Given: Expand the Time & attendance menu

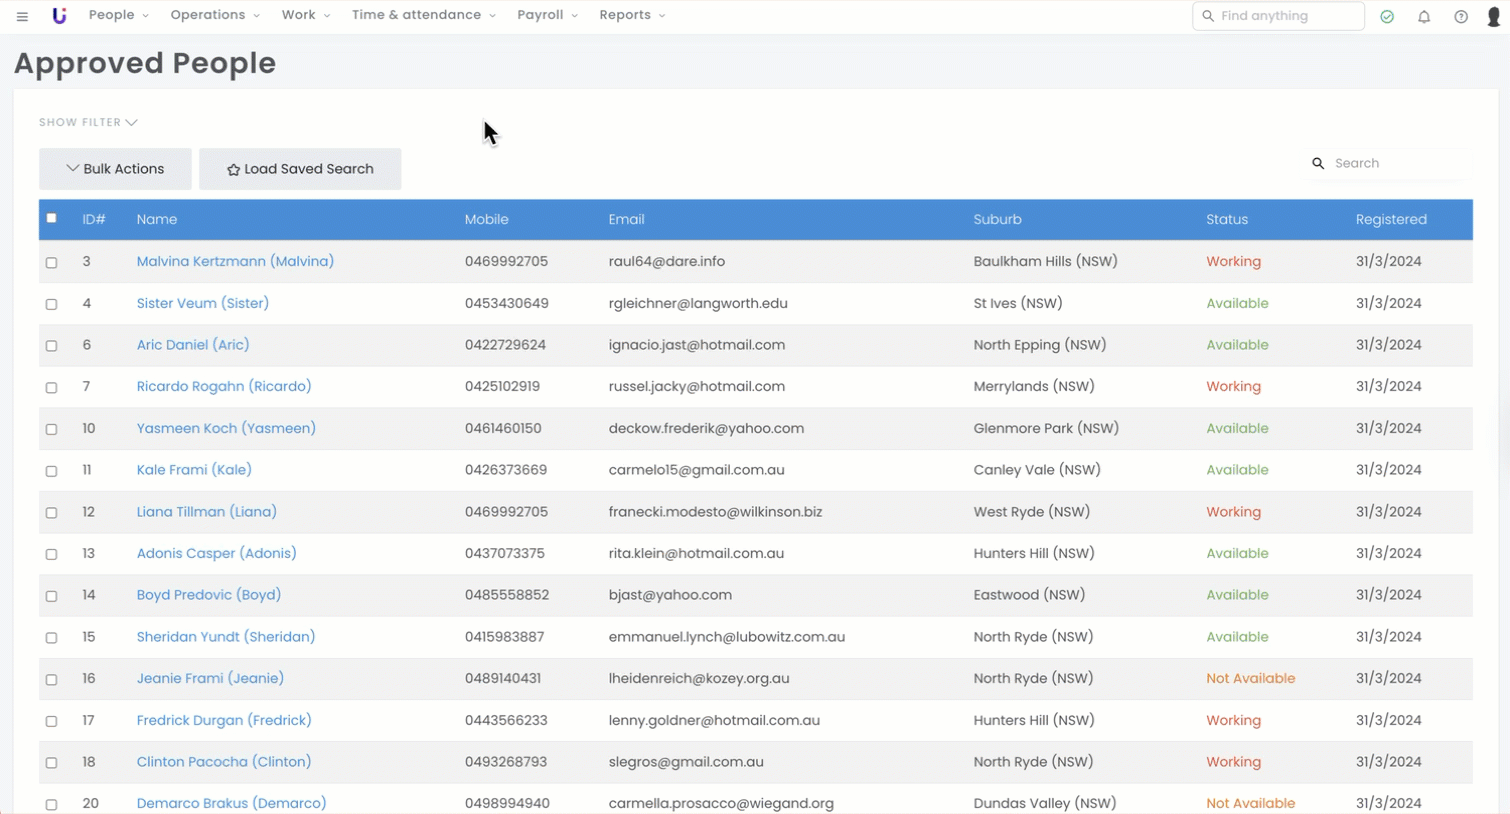Looking at the screenshot, I should [423, 15].
